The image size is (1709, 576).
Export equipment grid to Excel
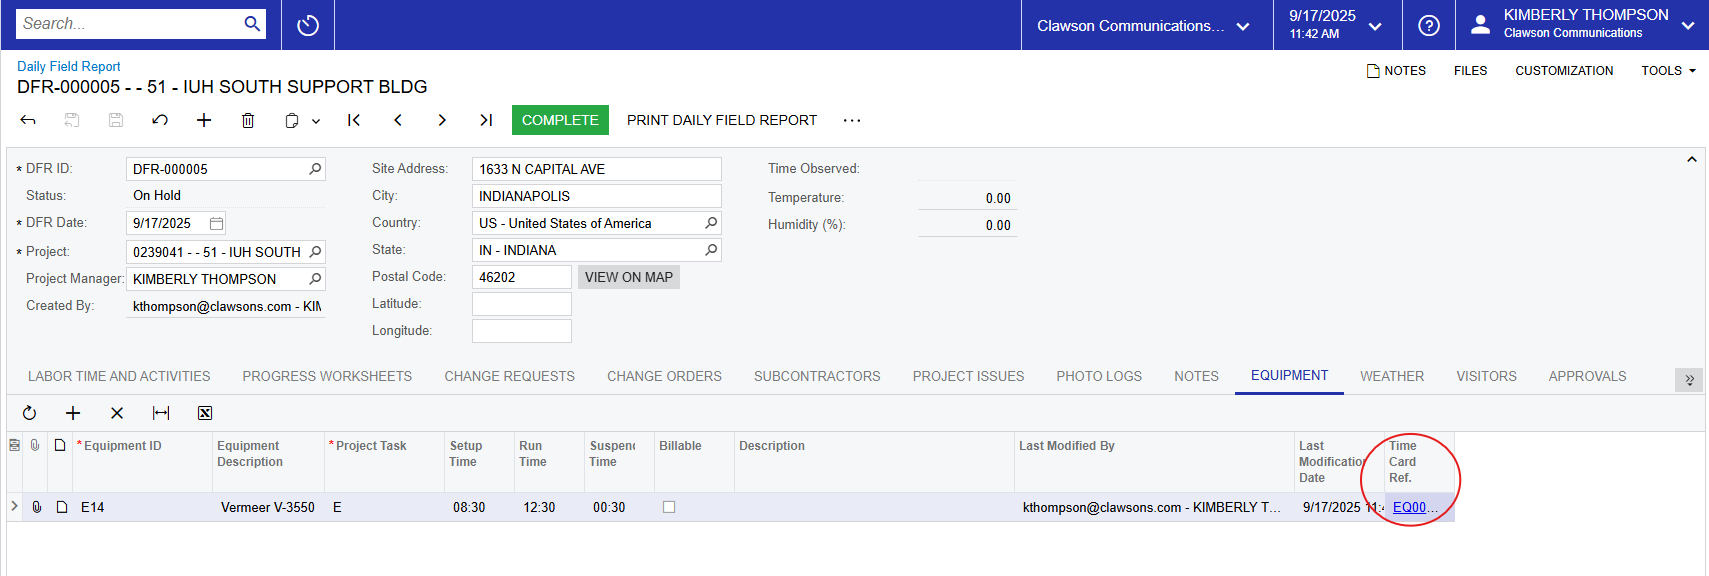(205, 413)
